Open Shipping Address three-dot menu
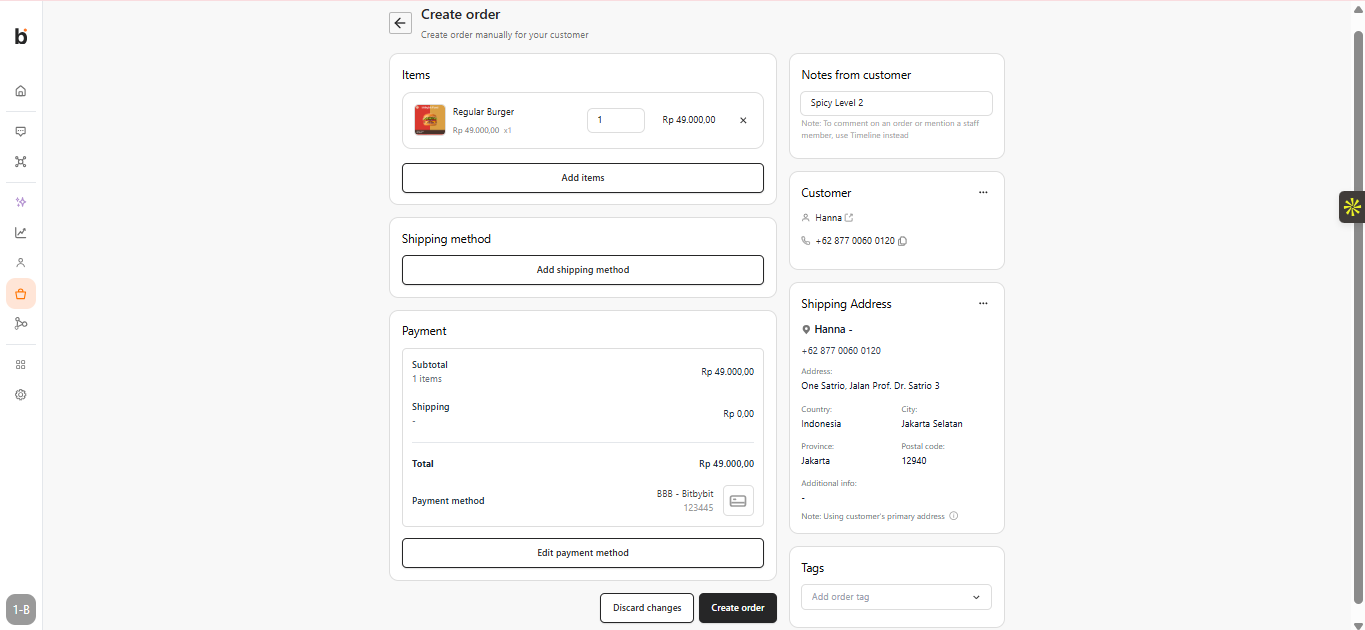The width and height of the screenshot is (1365, 630). click(x=983, y=303)
